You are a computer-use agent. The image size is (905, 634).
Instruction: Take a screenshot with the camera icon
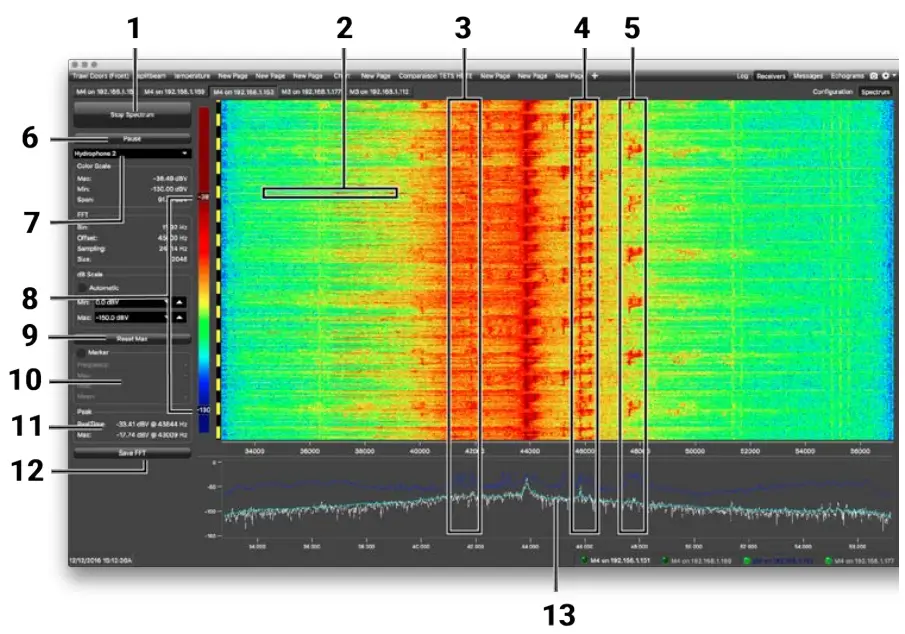(874, 76)
